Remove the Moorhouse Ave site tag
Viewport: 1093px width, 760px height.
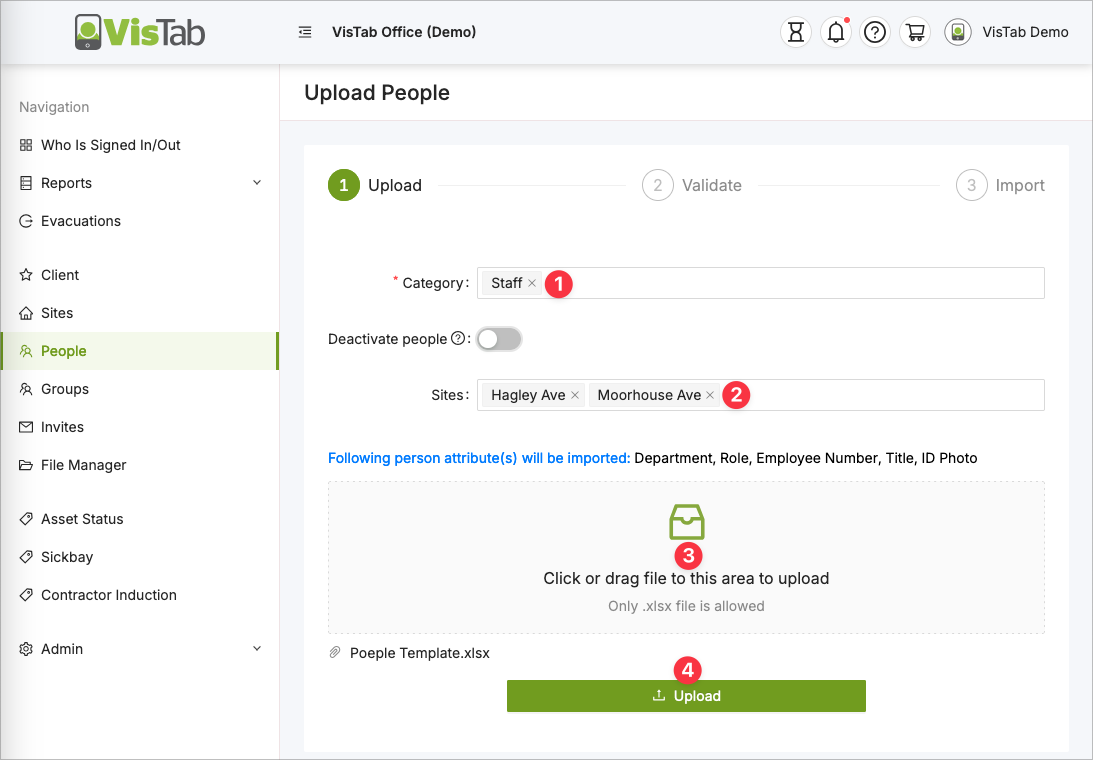(710, 395)
